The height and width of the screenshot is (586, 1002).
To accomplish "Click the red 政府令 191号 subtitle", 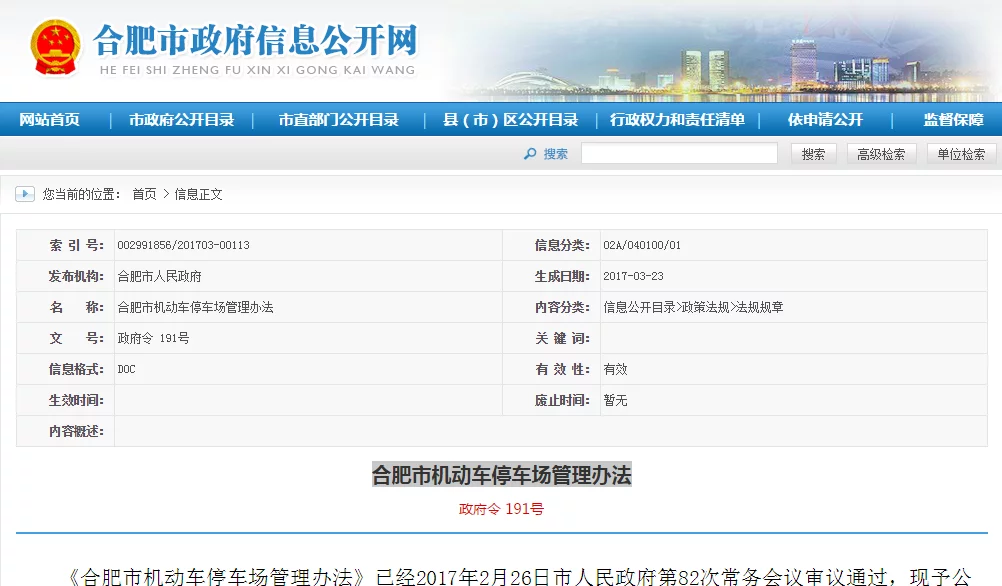I will tap(501, 509).
